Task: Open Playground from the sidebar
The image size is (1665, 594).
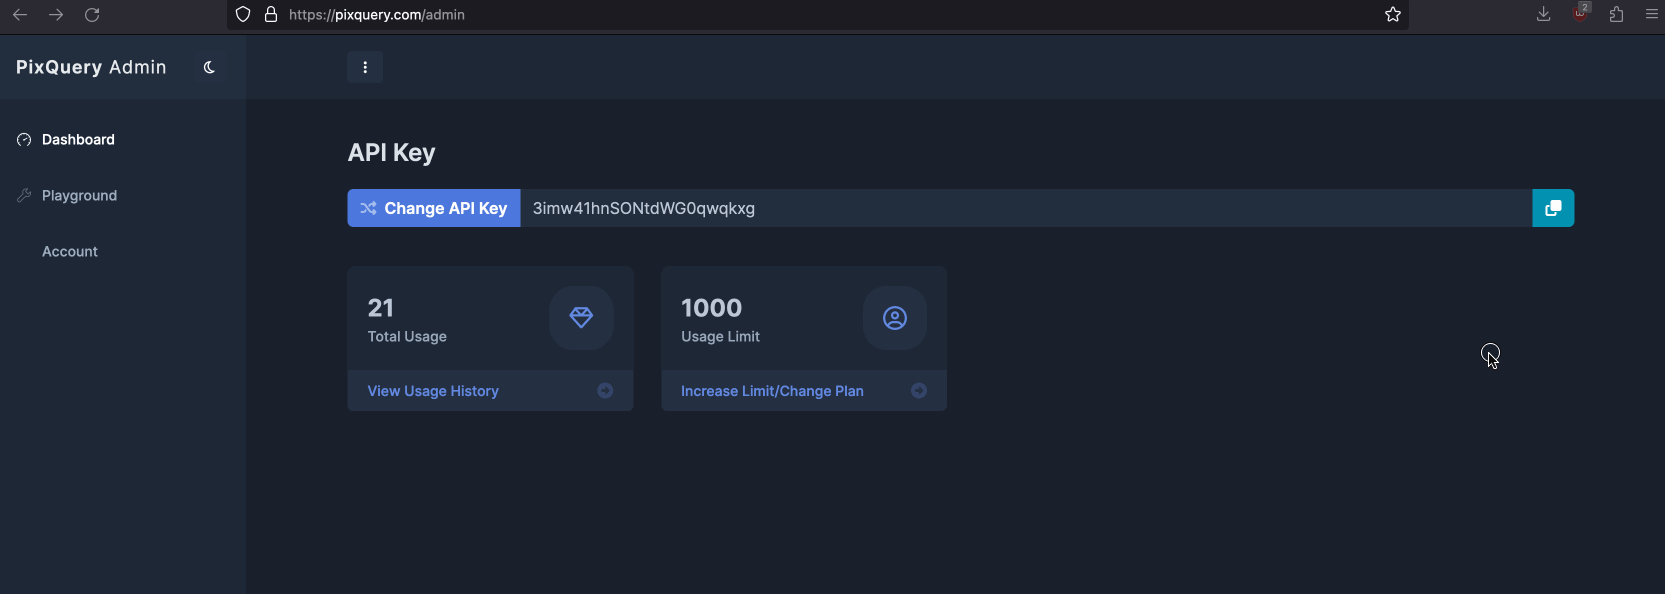Action: point(79,196)
